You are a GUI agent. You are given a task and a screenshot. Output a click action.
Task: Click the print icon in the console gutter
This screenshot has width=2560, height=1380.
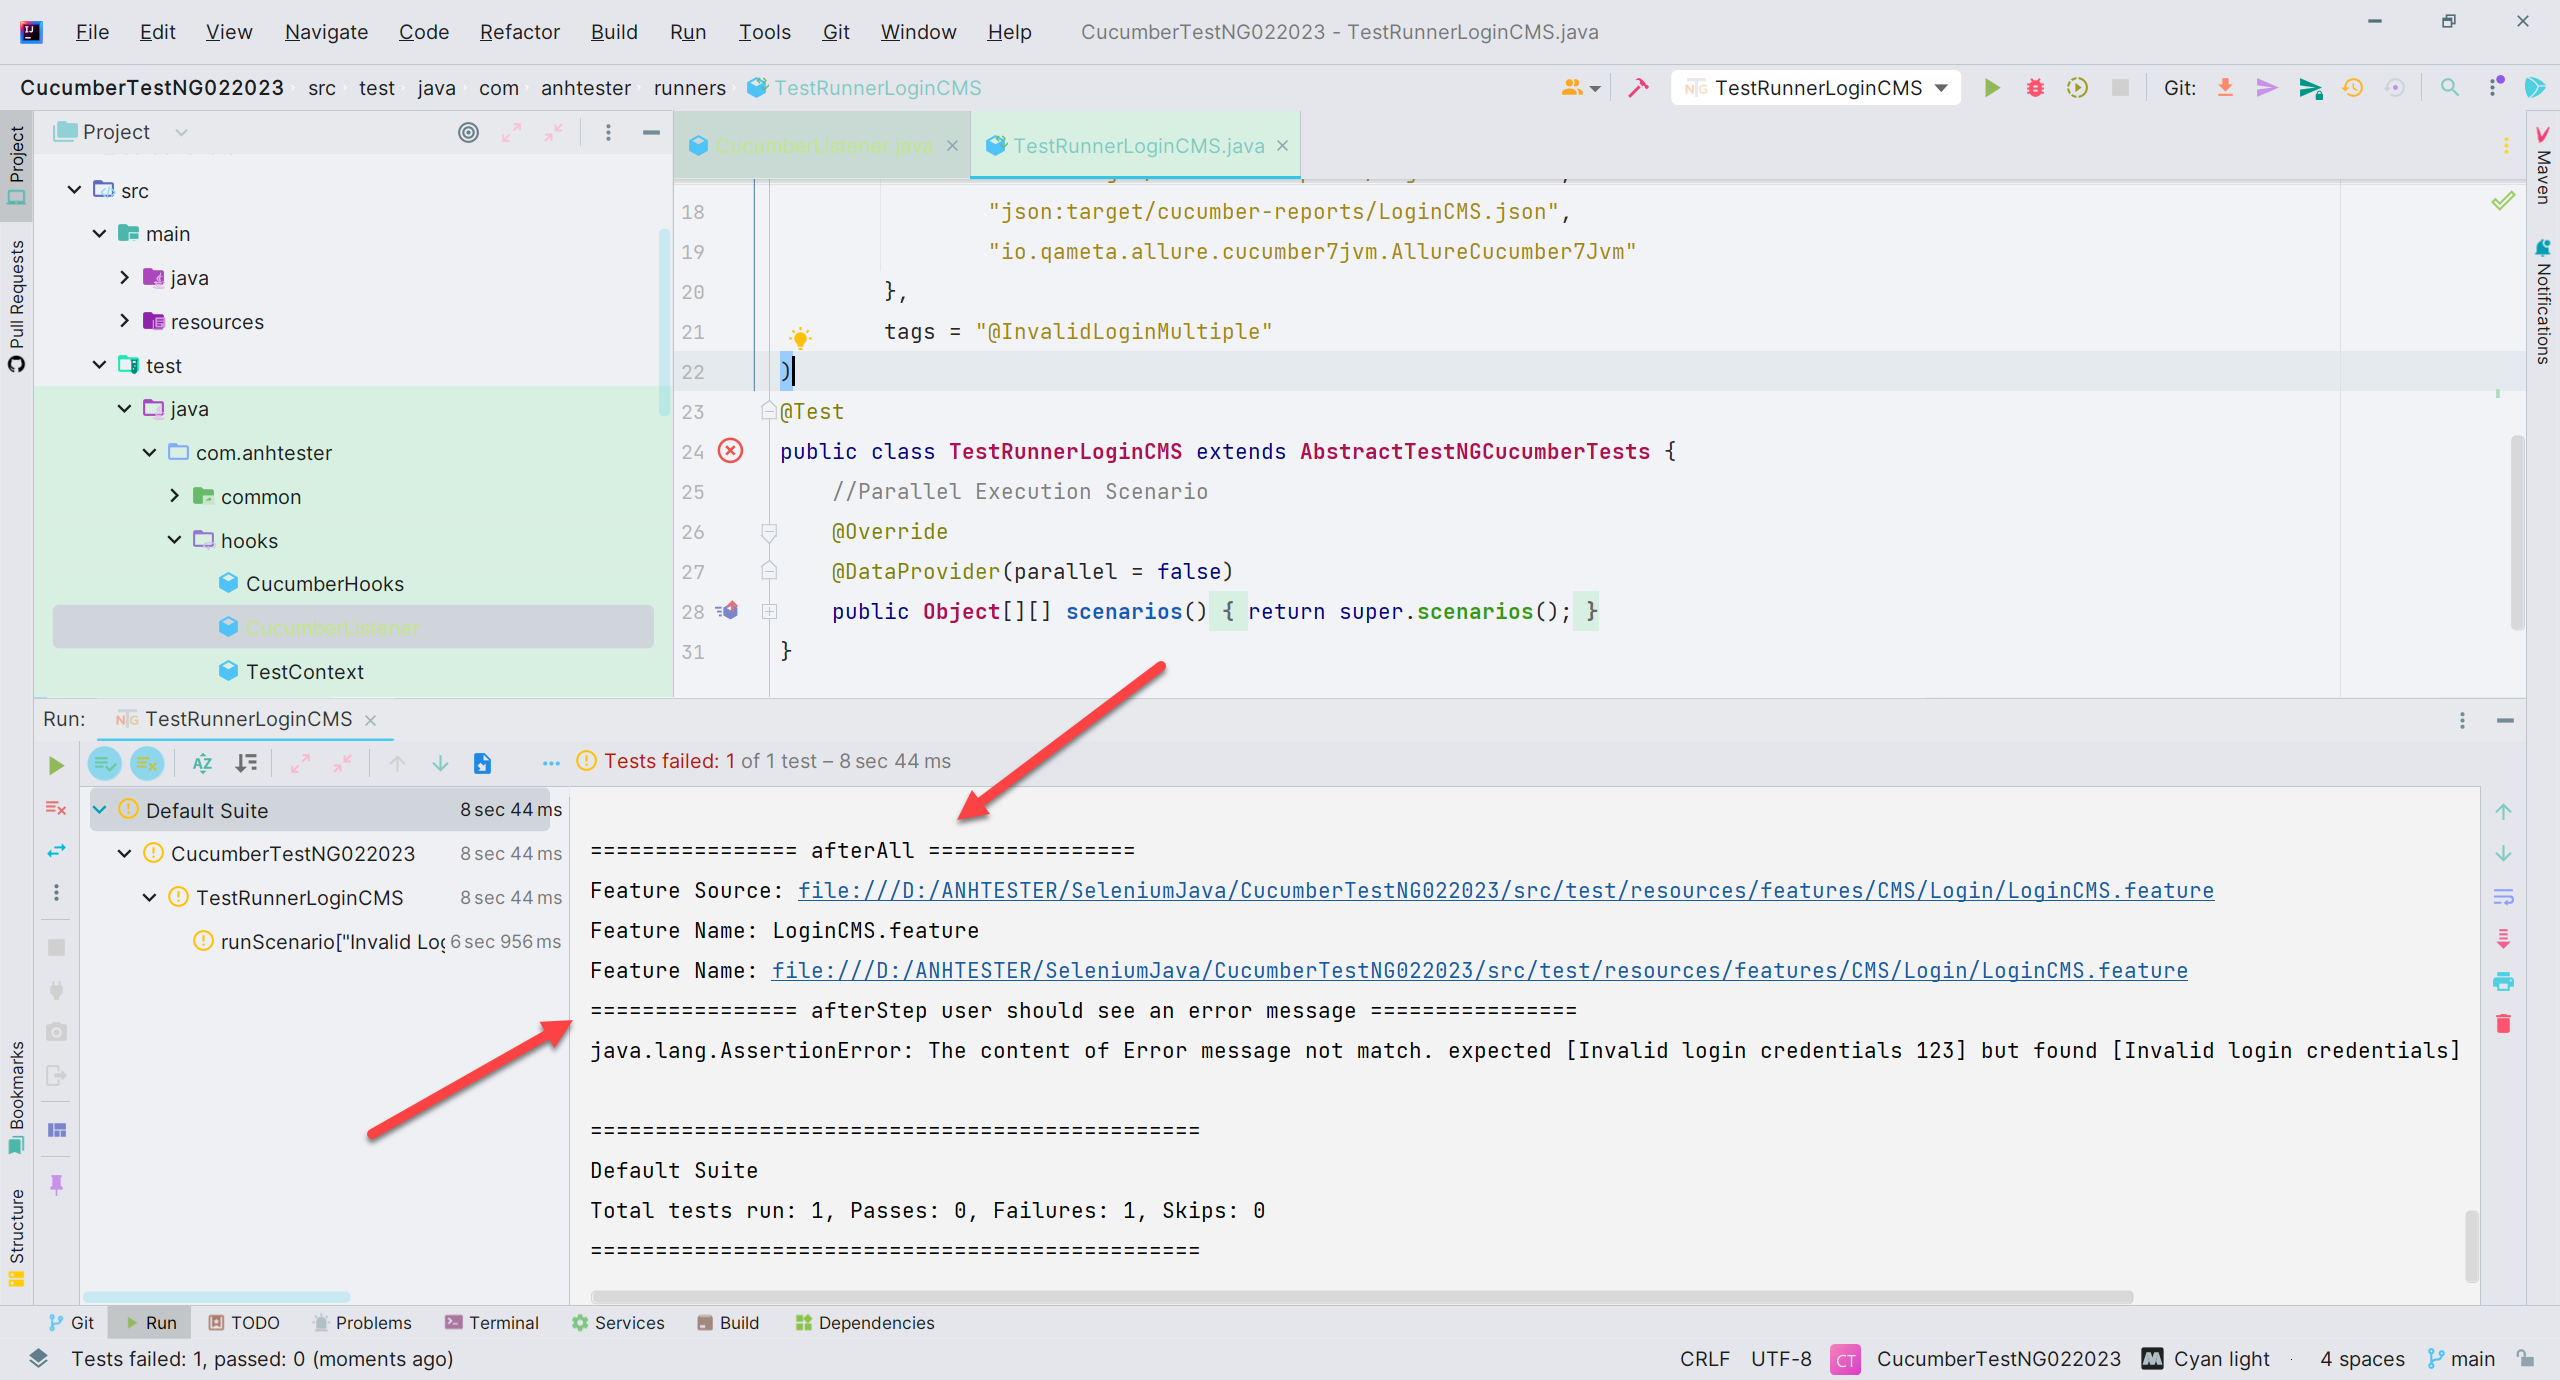(x=2503, y=981)
